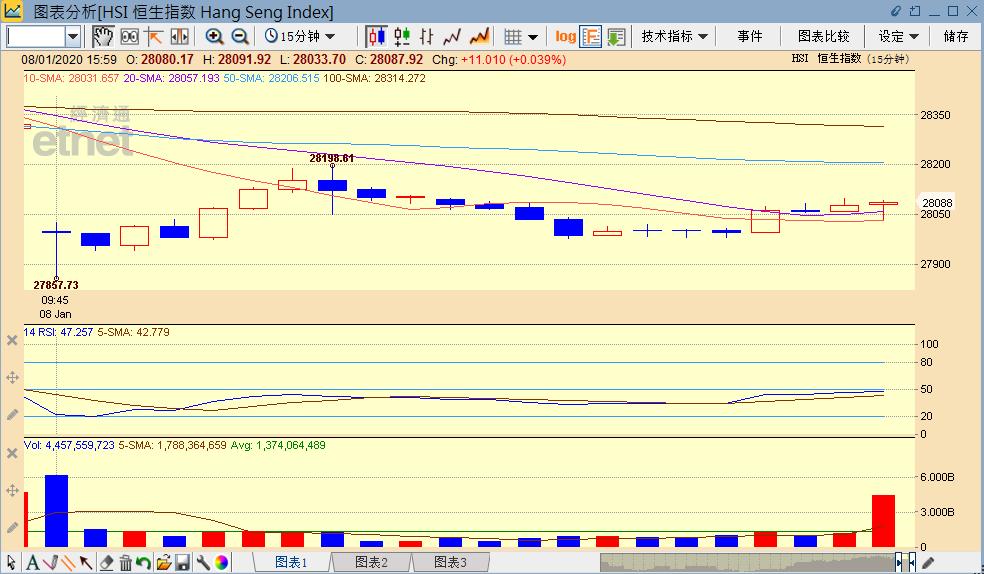The height and width of the screenshot is (574, 984).
Task: Click the floppy disk save icon
Action: [x=183, y=563]
